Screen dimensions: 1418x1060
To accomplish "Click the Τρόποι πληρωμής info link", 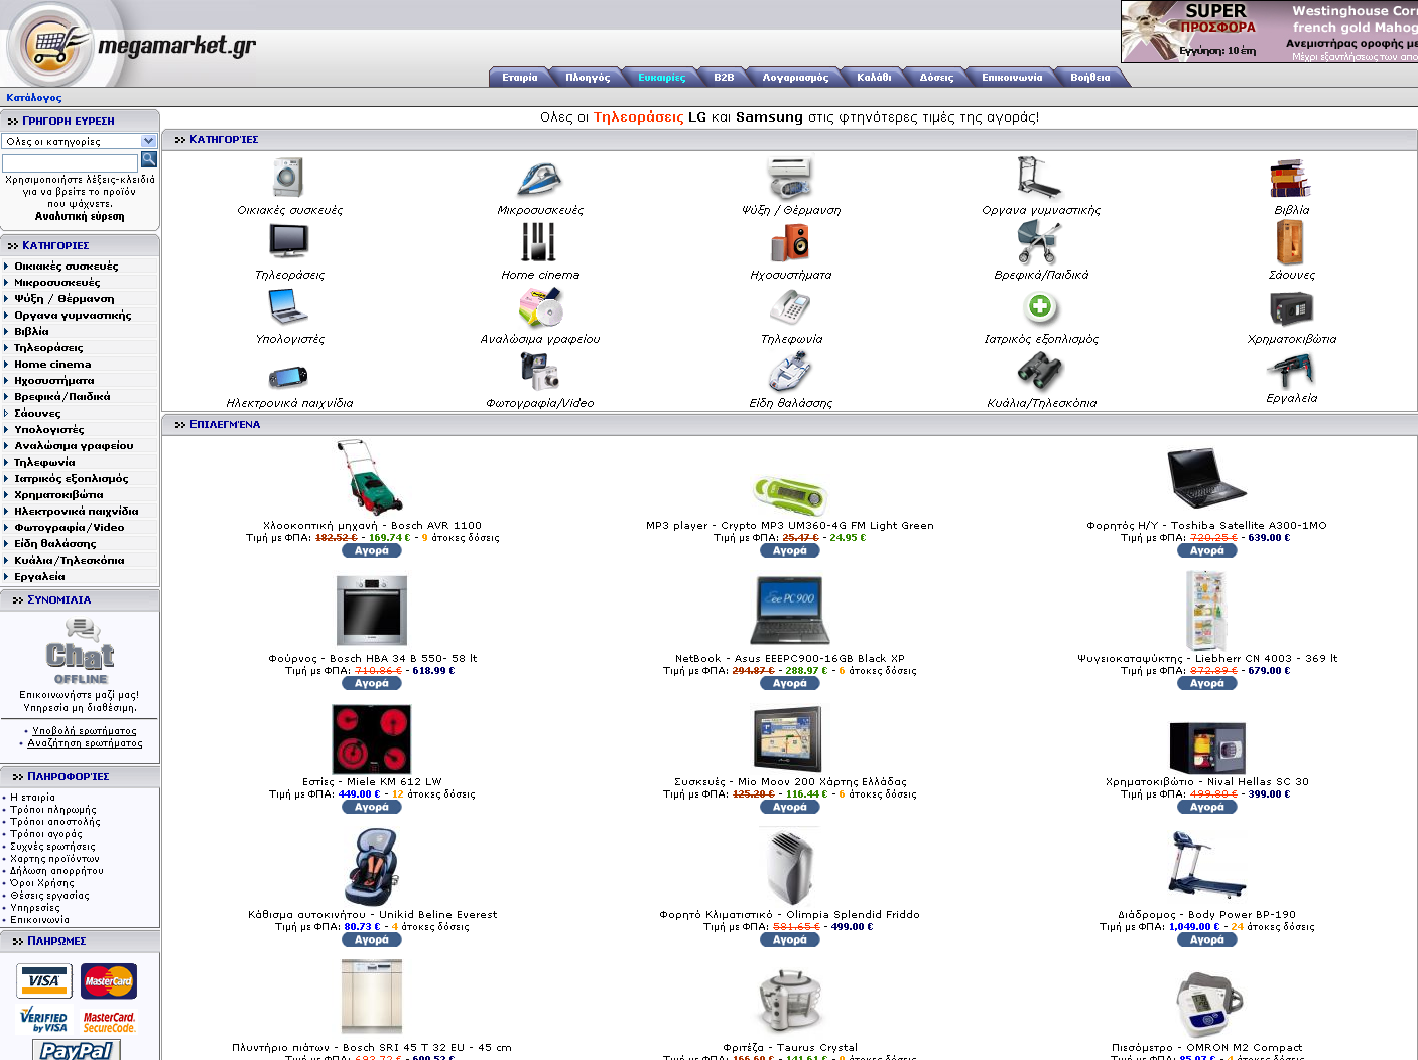I will click(x=53, y=810).
